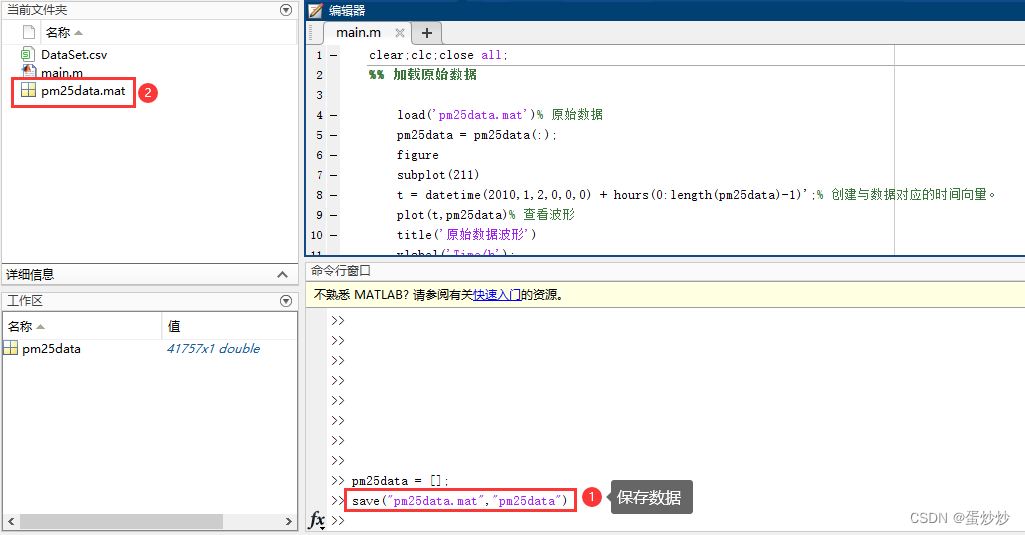Click file type icon column header
The width and height of the screenshot is (1025, 535).
tap(29, 32)
